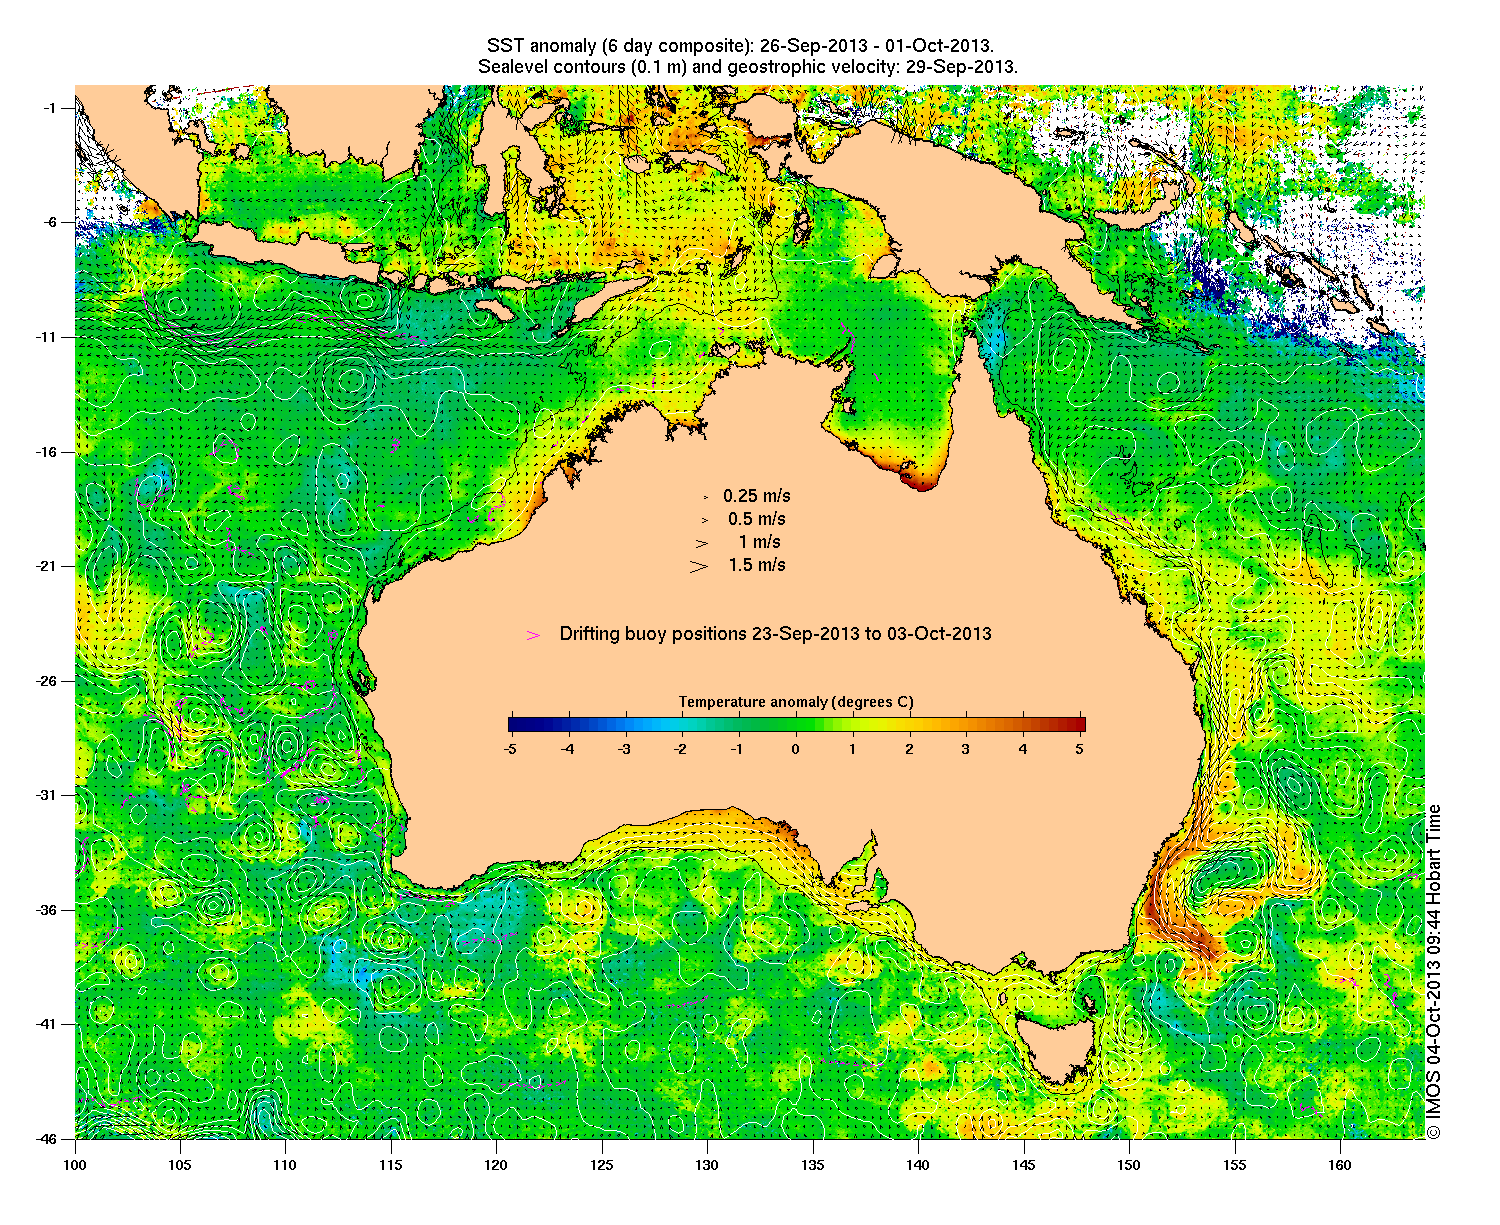Click latitude axis label -1
The height and width of the screenshot is (1225, 1500).
52,107
